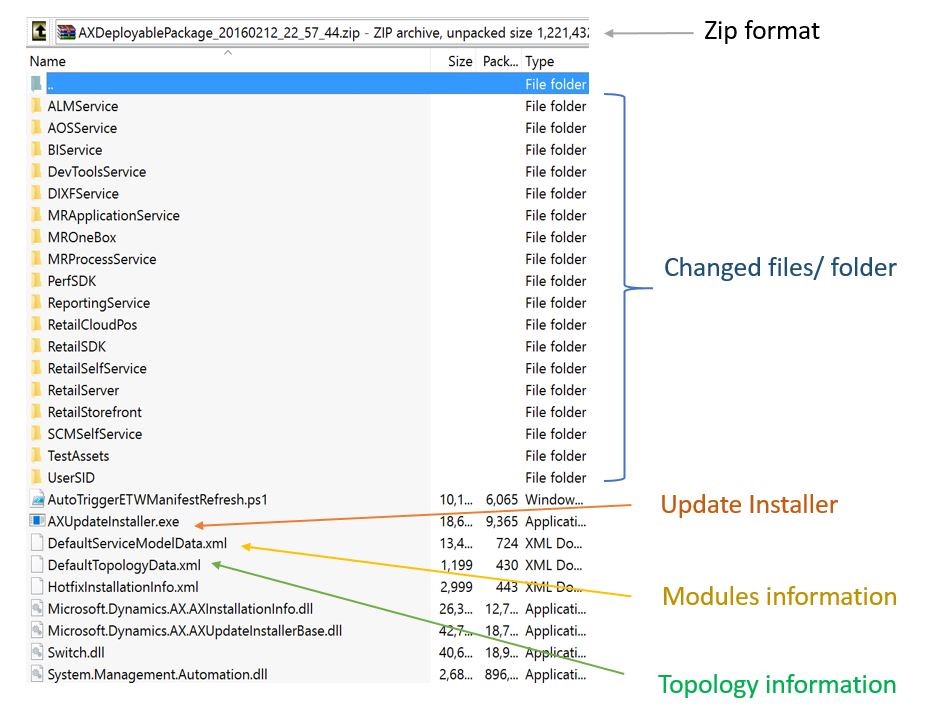This screenshot has height=707, width=931.
Task: Click the Switch.dll library icon
Action: coord(36,652)
